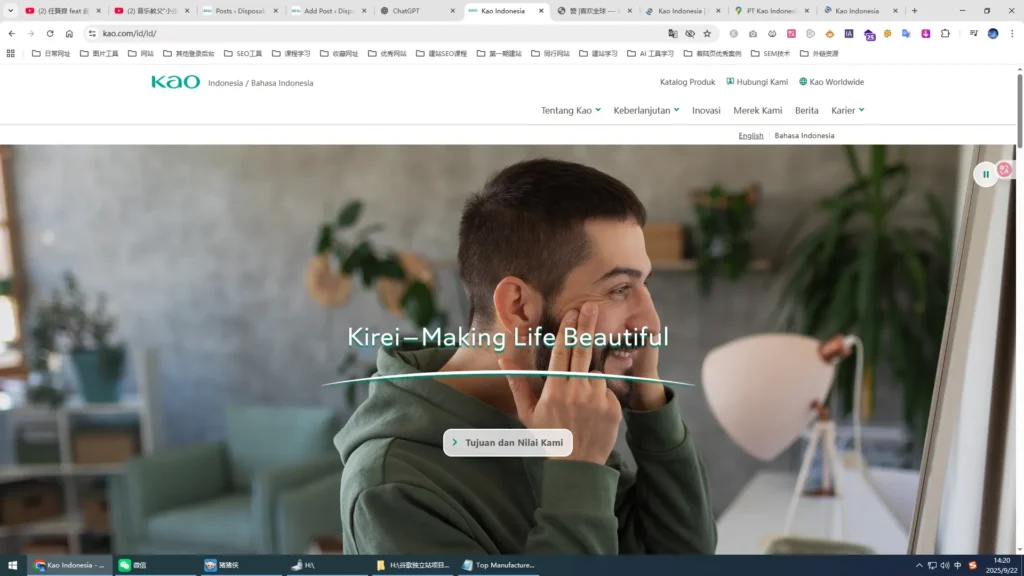This screenshot has width=1024, height=576.
Task: Switch site language to English
Action: click(750, 135)
